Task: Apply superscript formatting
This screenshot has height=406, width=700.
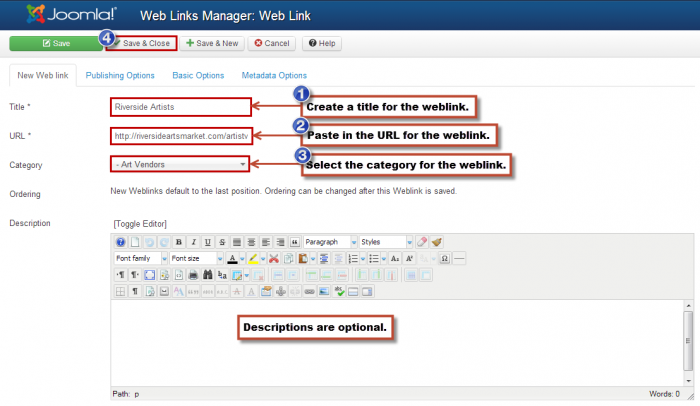Action: coord(409,258)
